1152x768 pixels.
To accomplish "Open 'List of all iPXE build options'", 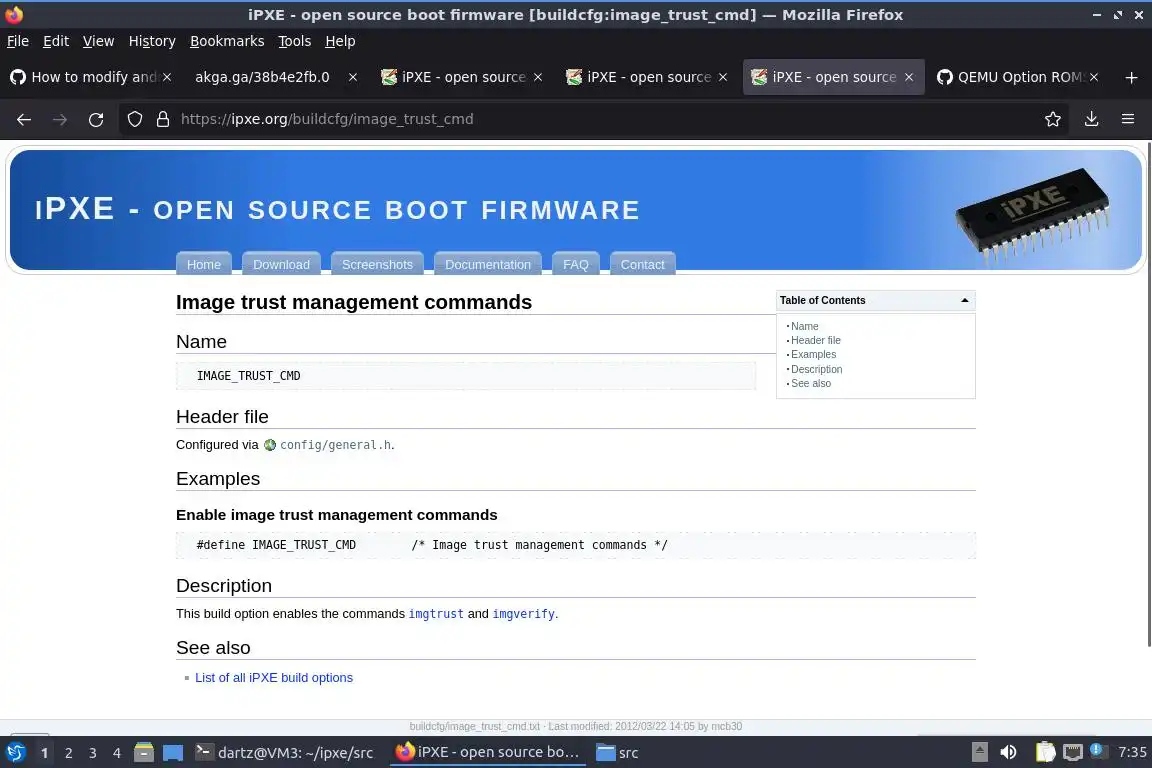I will pyautogui.click(x=274, y=678).
